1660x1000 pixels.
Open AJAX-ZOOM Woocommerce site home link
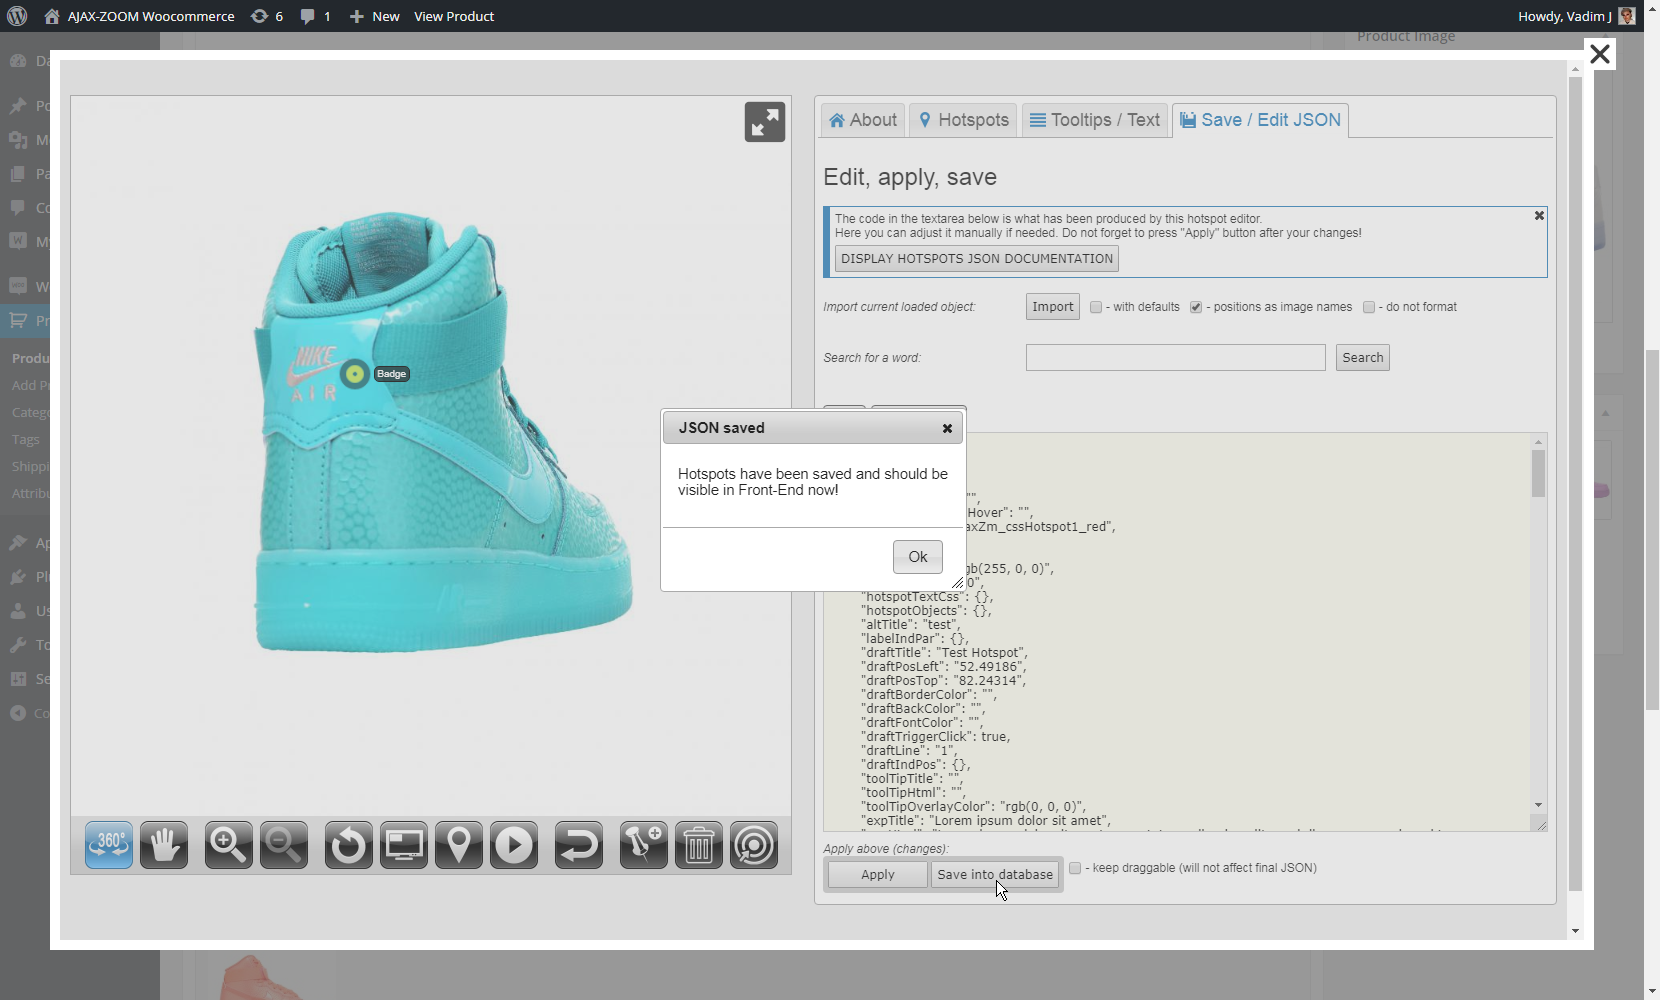(x=140, y=16)
